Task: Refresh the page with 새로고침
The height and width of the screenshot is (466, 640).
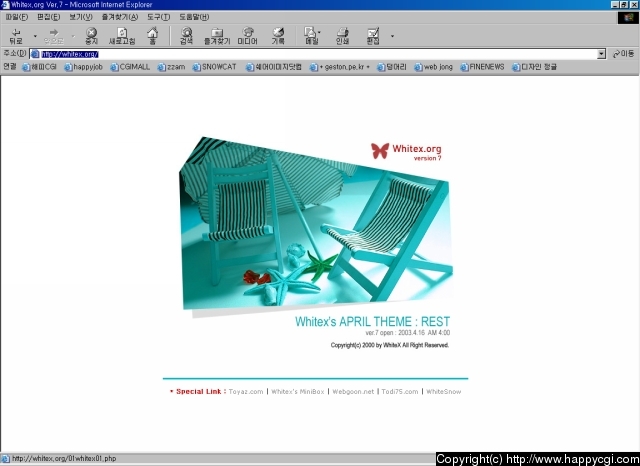Action: [122, 36]
